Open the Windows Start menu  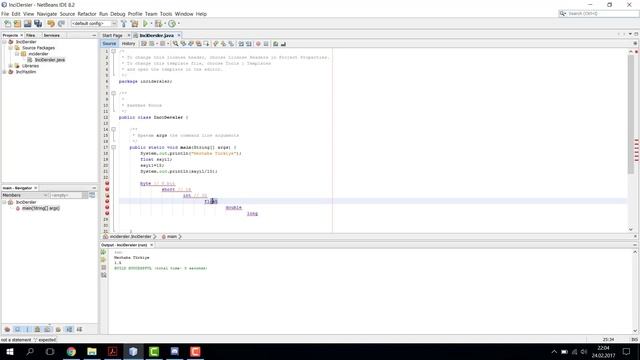click(x=9, y=351)
